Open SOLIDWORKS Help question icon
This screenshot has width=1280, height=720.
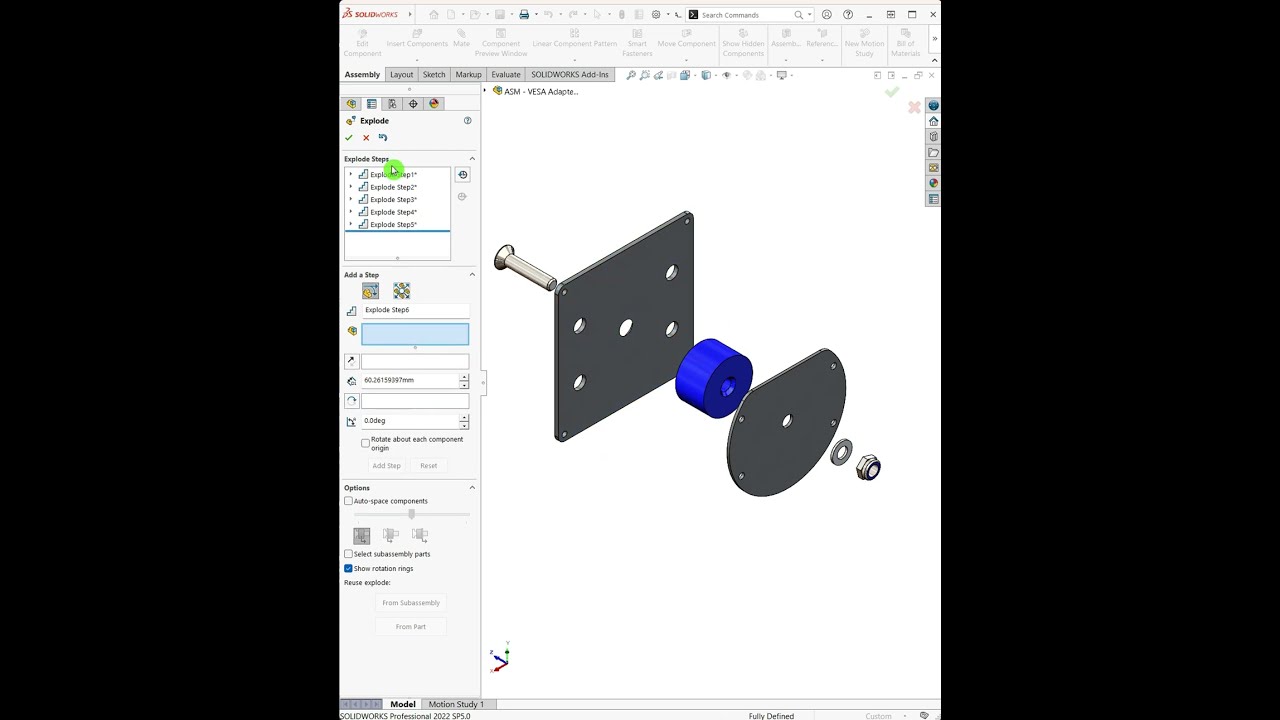(x=848, y=15)
